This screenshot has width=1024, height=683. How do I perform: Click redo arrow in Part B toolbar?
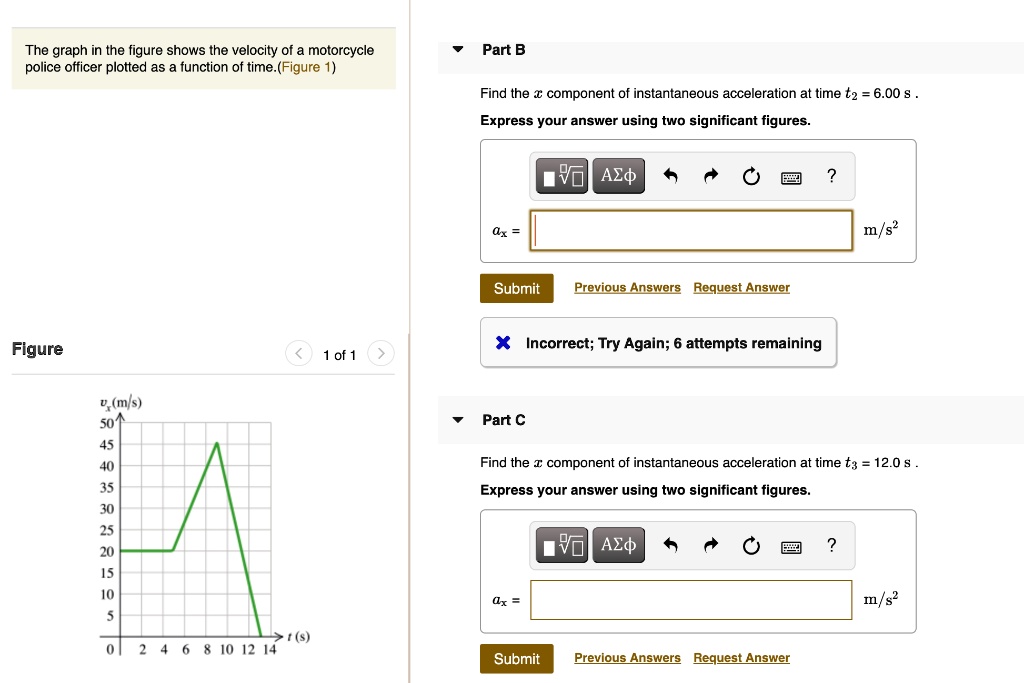(x=710, y=177)
